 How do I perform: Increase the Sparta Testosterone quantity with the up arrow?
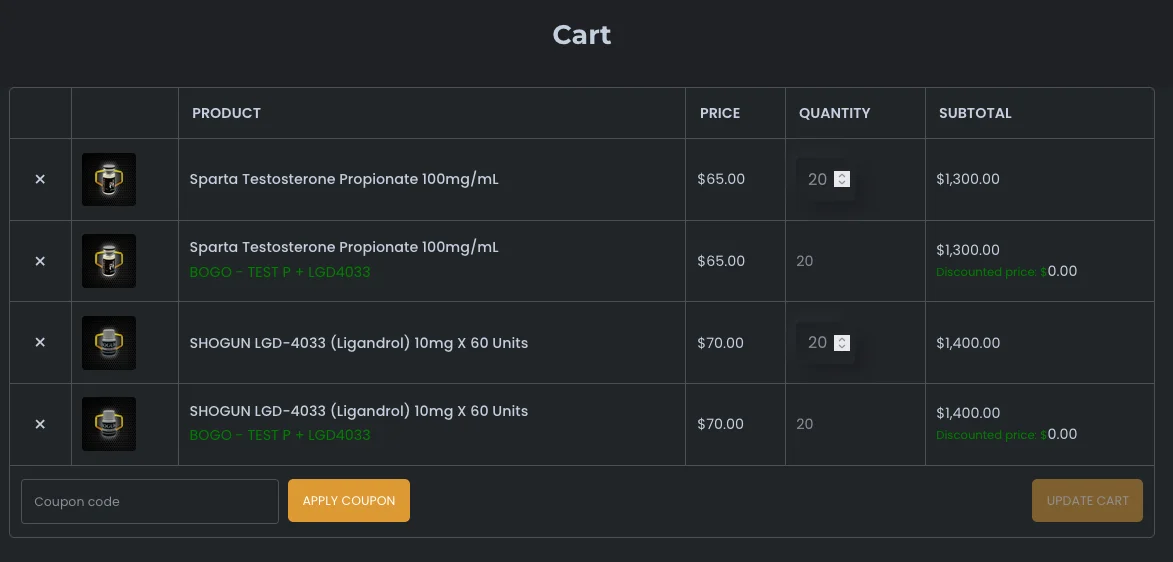[842, 176]
